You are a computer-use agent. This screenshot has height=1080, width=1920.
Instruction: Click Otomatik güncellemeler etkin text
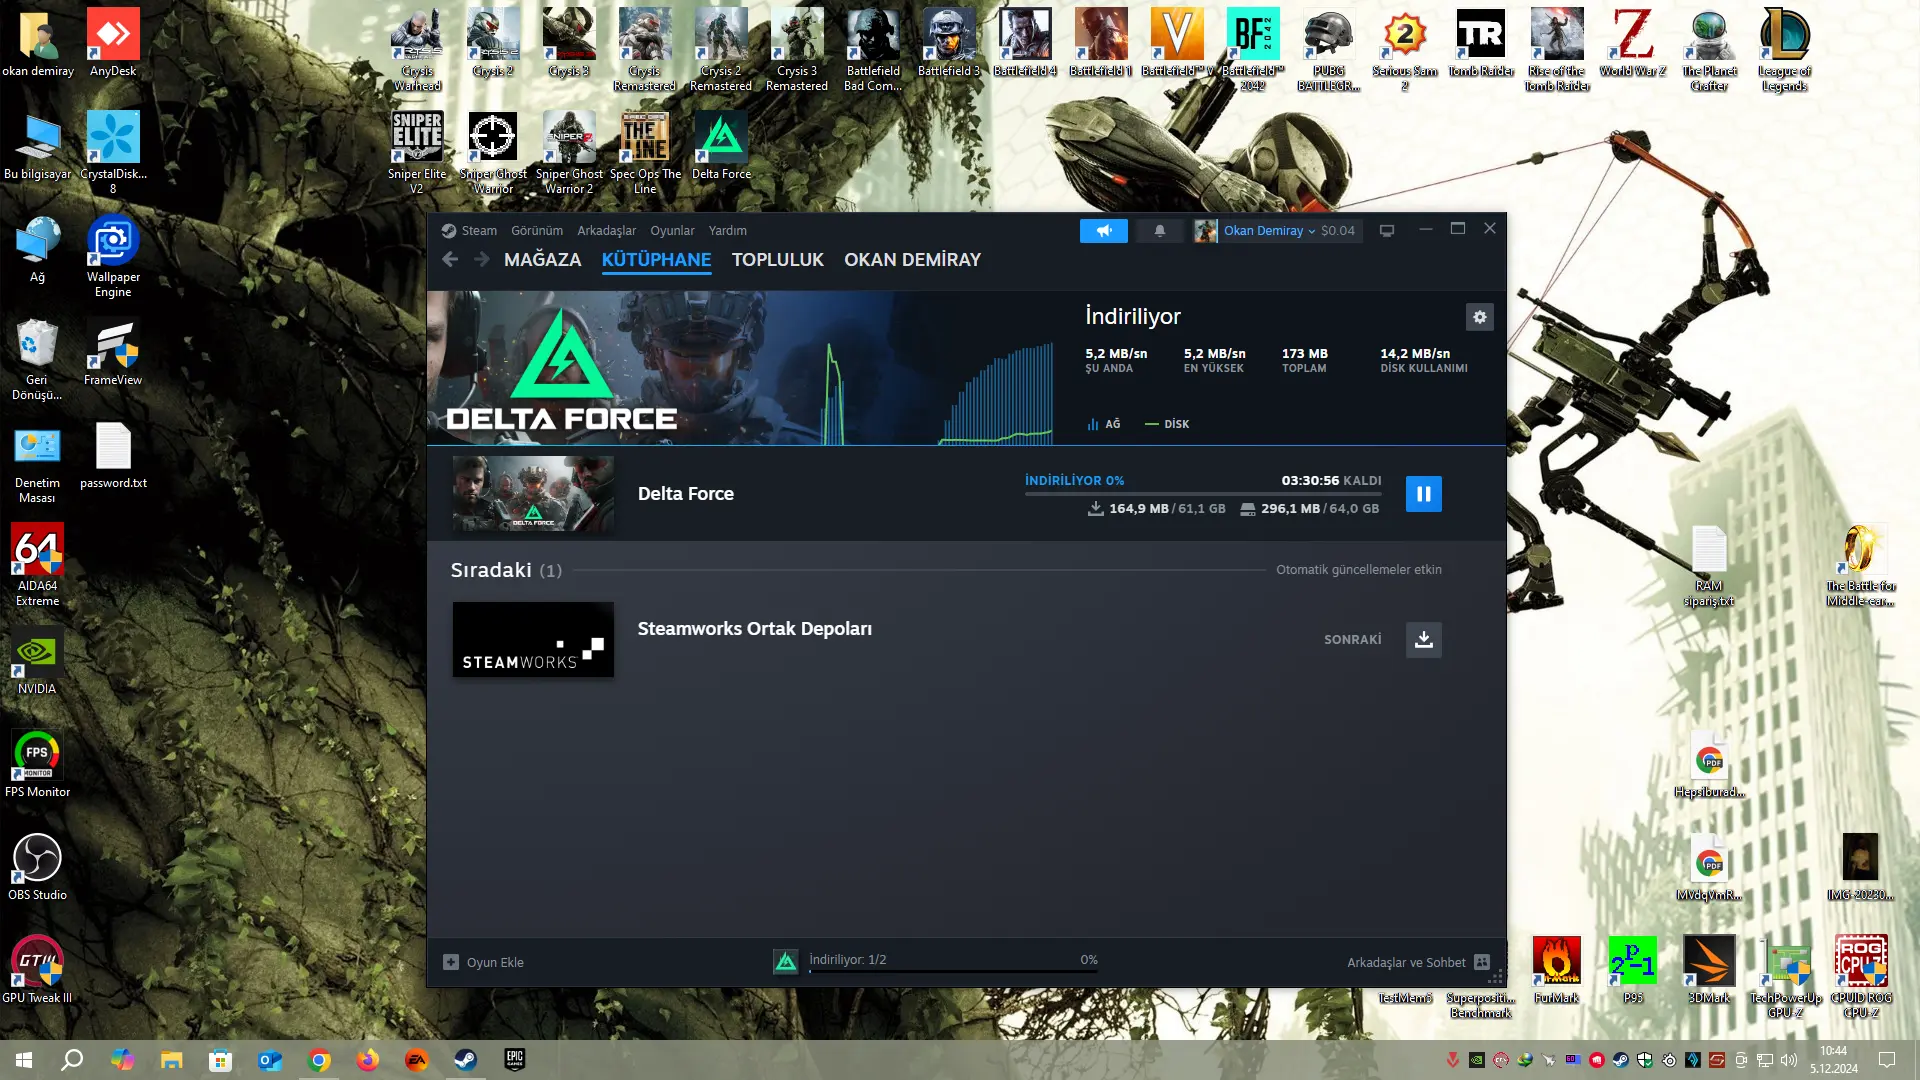pos(1359,570)
